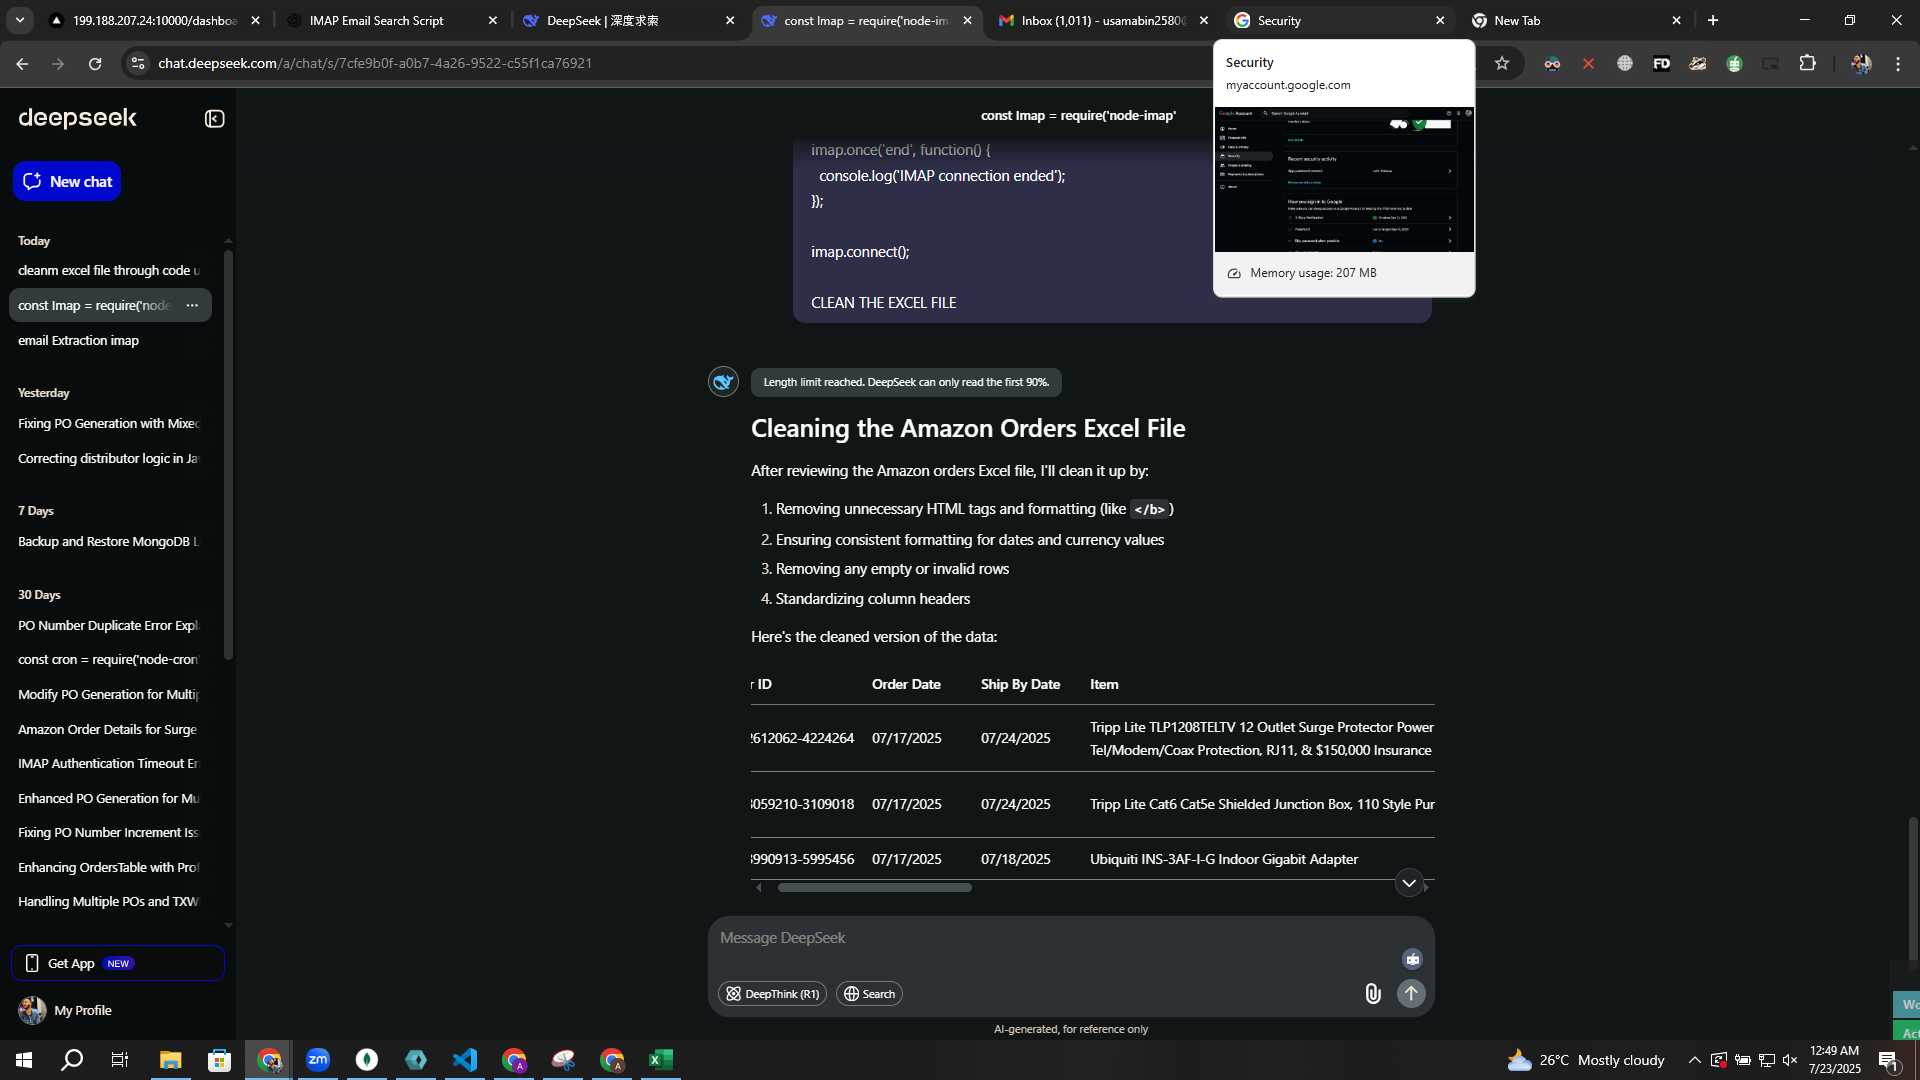Open 'Correcting distributor logic' chat
Viewport: 1920px width, 1080px height.
(x=109, y=458)
